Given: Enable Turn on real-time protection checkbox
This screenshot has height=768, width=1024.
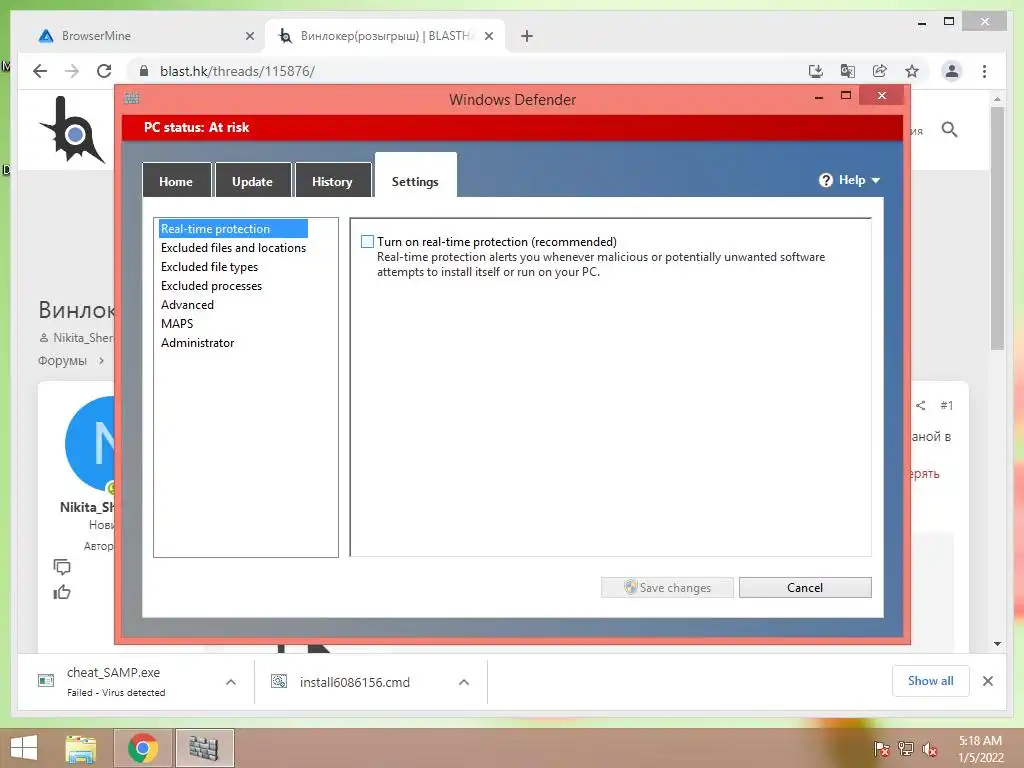Looking at the screenshot, I should pyautogui.click(x=368, y=242).
